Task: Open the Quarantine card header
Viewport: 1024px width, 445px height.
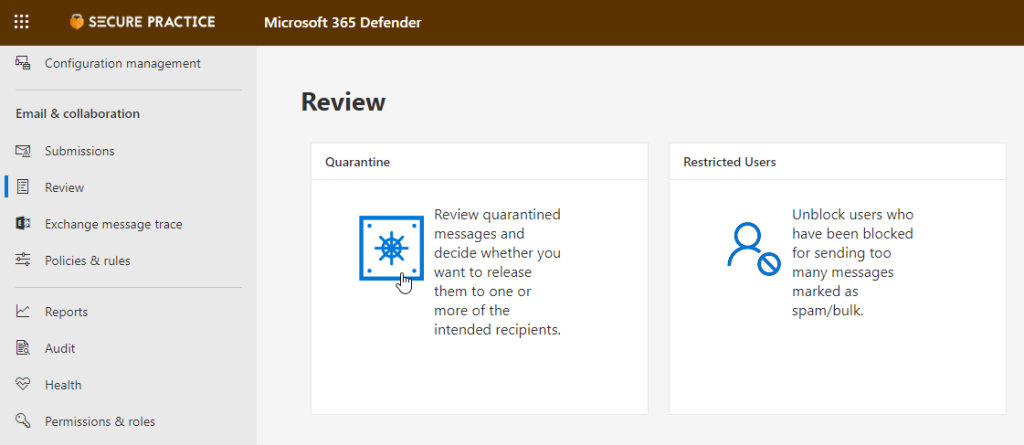Action: (357, 161)
